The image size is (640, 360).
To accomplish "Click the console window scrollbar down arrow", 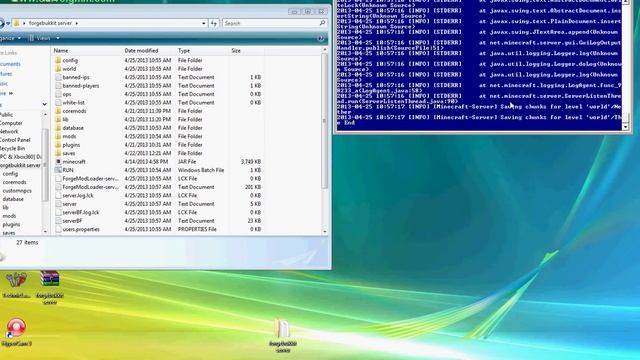I will 625,127.
